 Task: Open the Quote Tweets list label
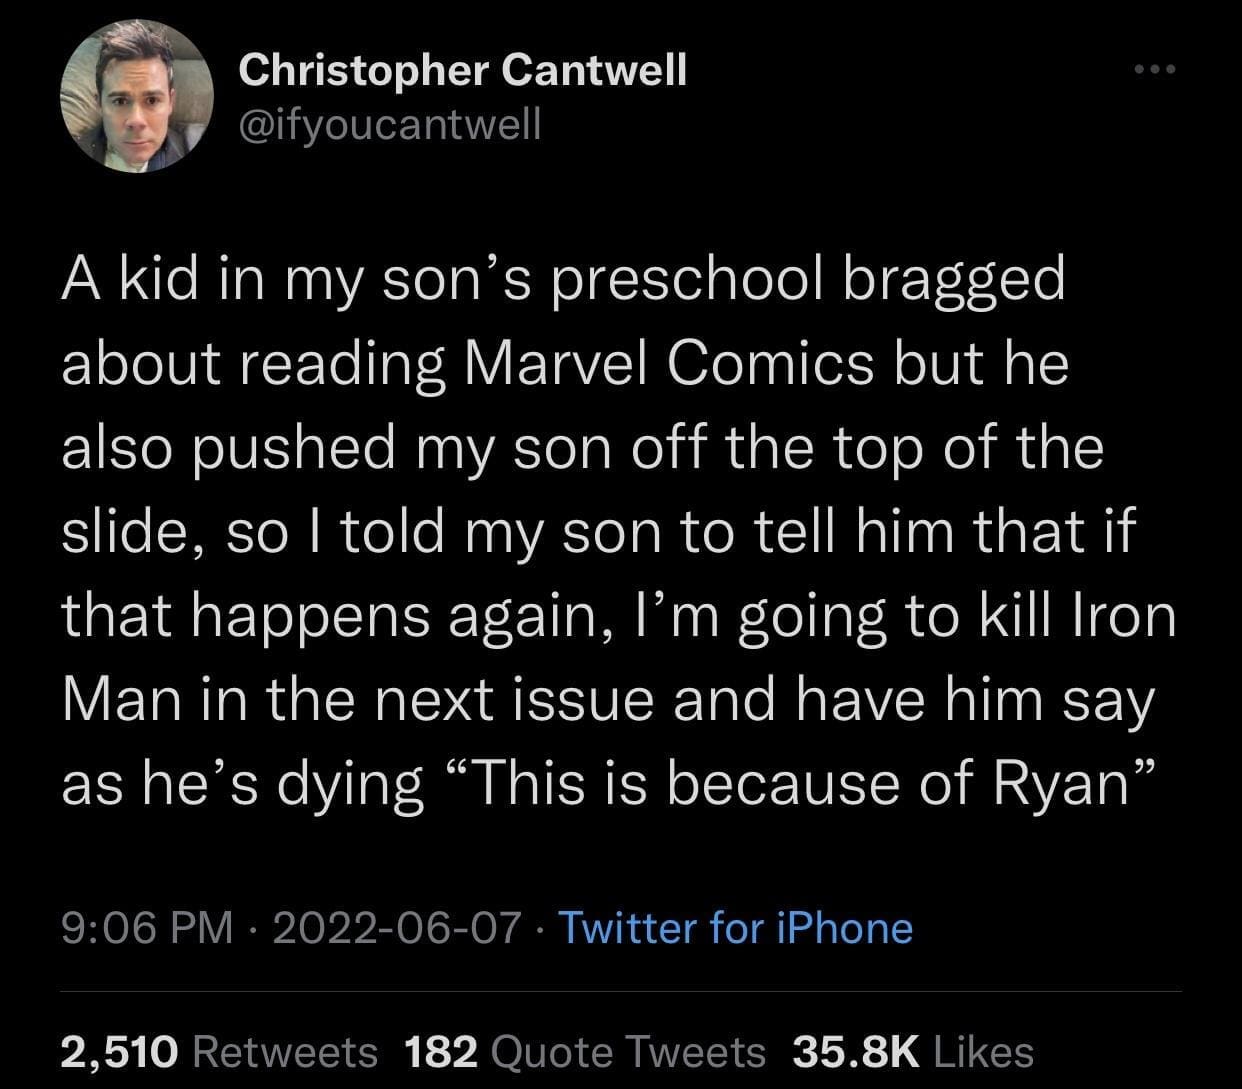click(x=630, y=1051)
